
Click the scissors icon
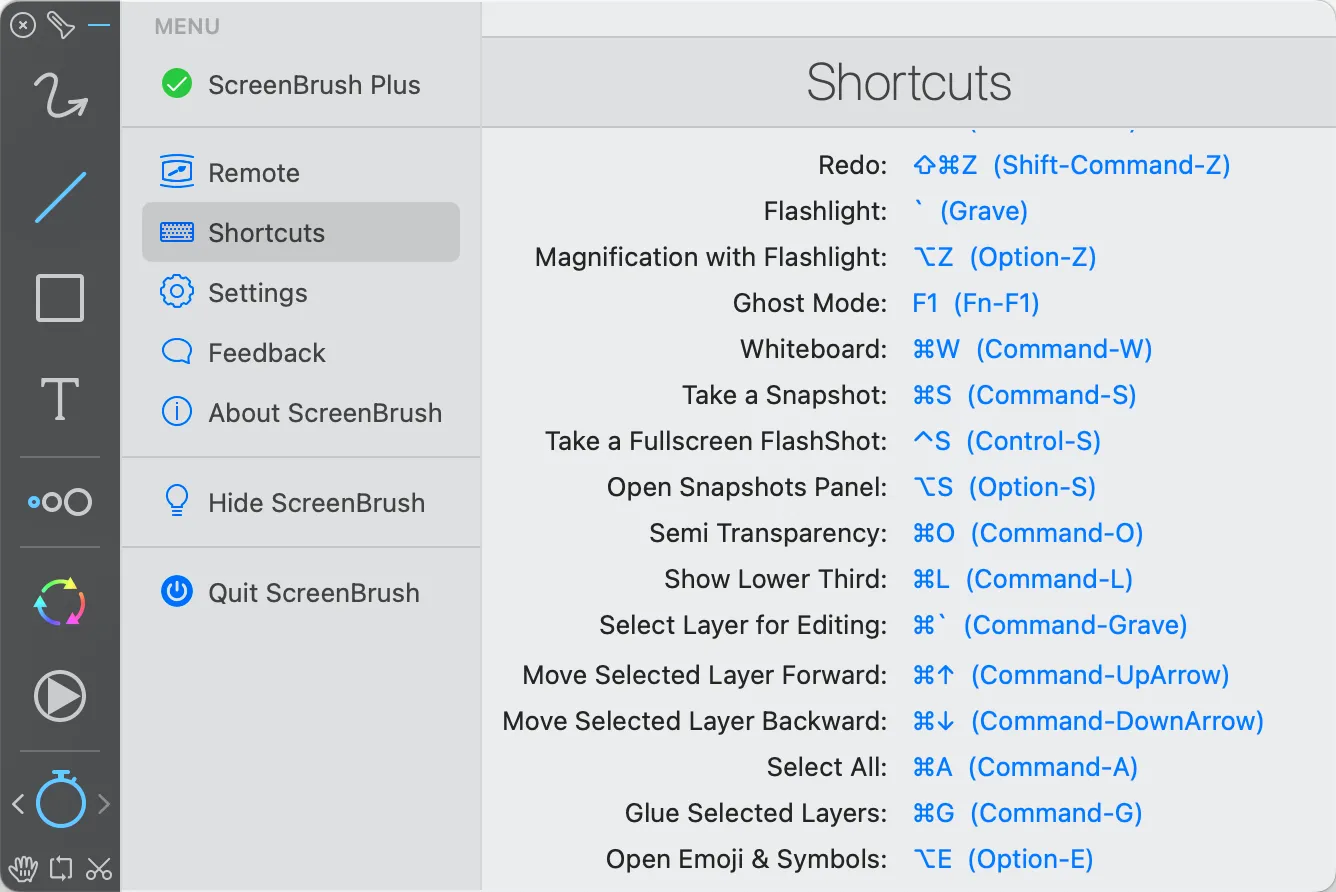click(x=99, y=868)
